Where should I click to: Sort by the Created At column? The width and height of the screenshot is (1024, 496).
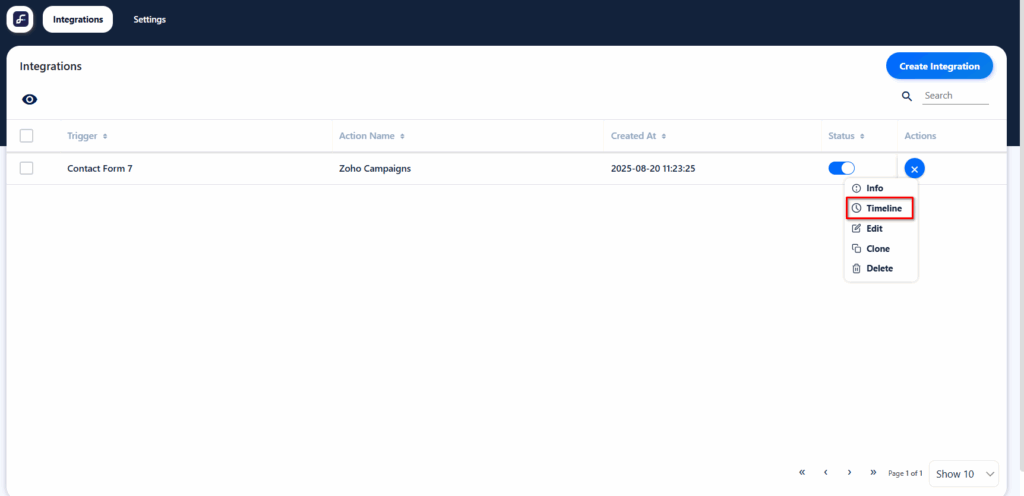[638, 136]
